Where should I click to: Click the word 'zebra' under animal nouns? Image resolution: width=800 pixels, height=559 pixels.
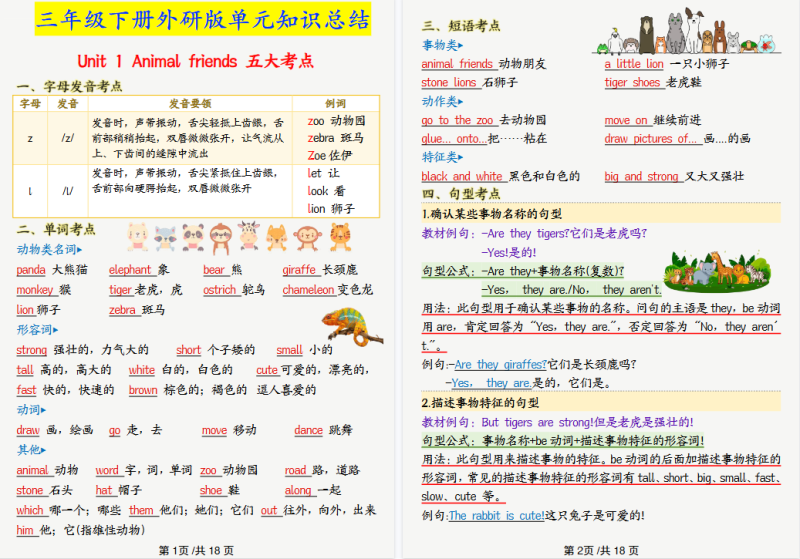pyautogui.click(x=122, y=310)
